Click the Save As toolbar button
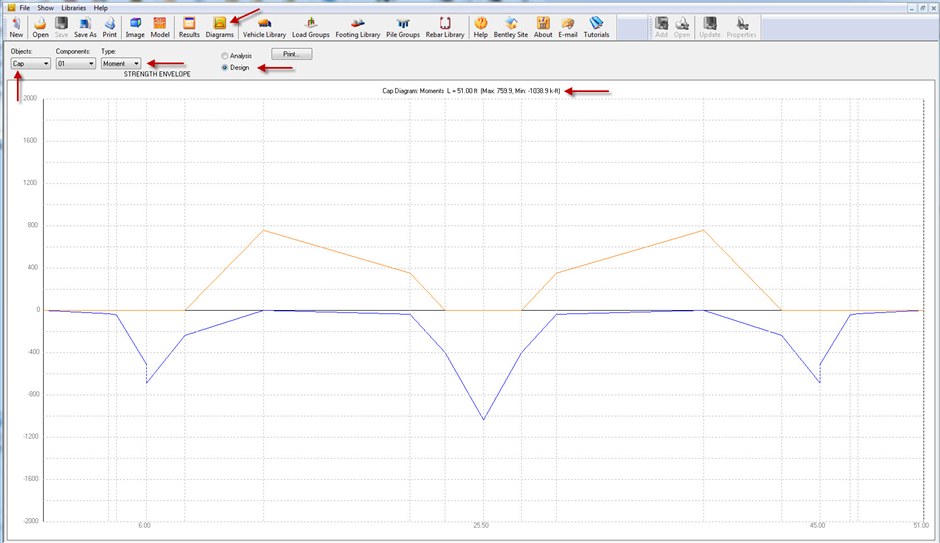The height and width of the screenshot is (543, 940). click(86, 26)
